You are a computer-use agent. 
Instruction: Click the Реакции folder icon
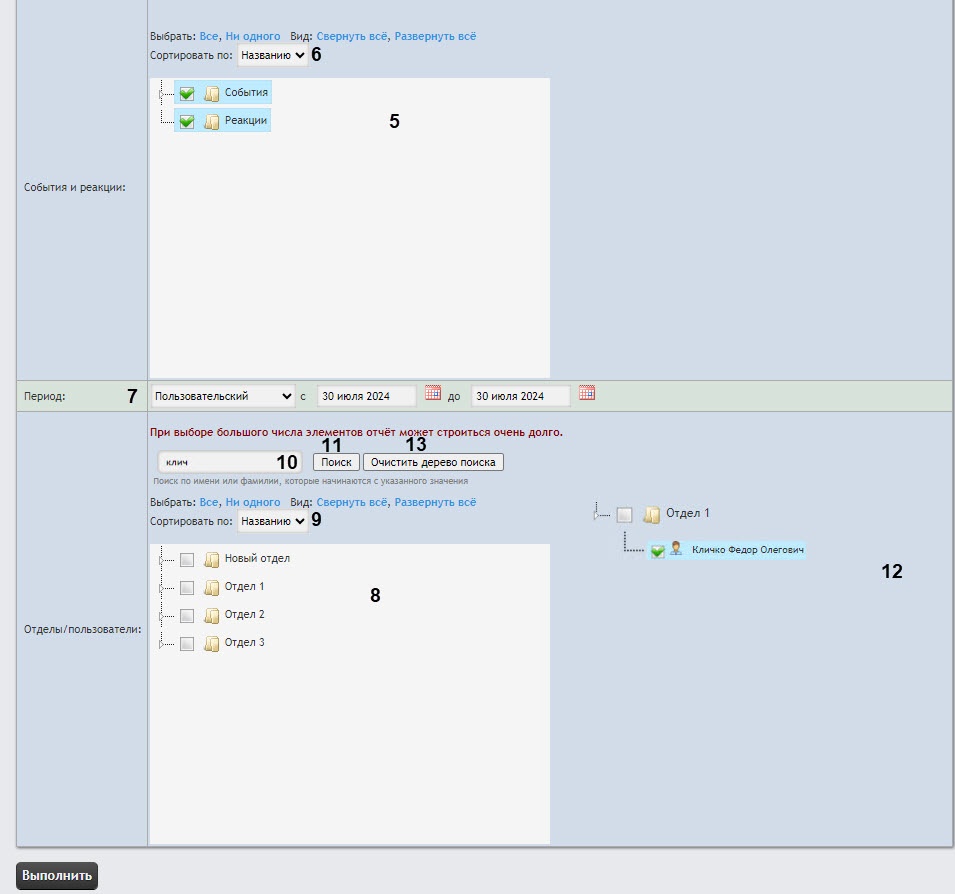click(x=212, y=122)
